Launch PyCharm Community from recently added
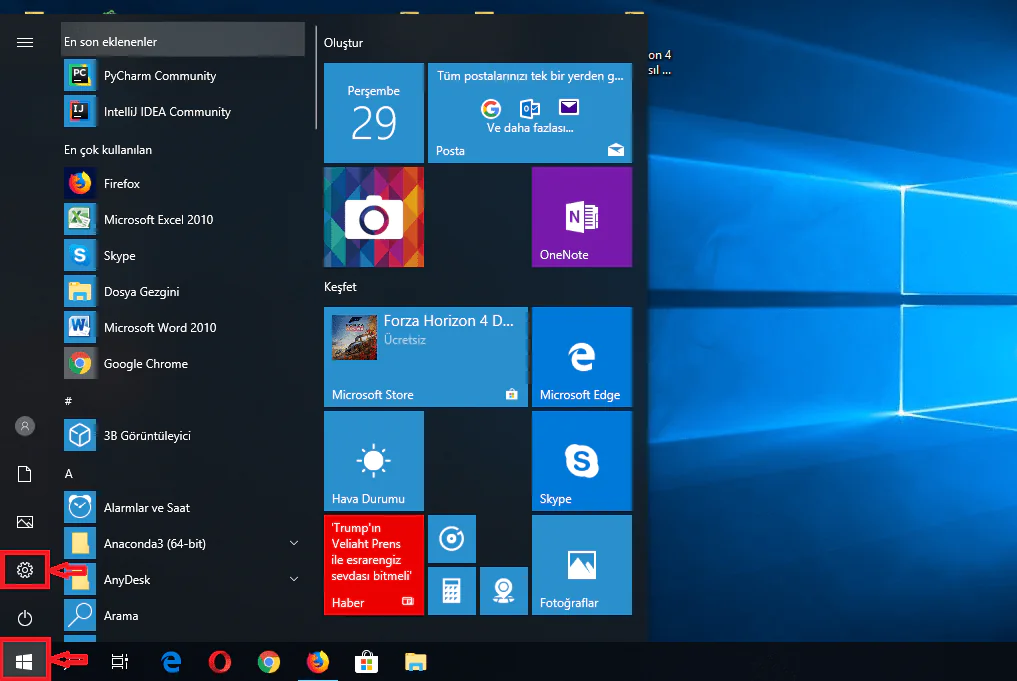Image resolution: width=1017 pixels, height=681 pixels. (160, 75)
